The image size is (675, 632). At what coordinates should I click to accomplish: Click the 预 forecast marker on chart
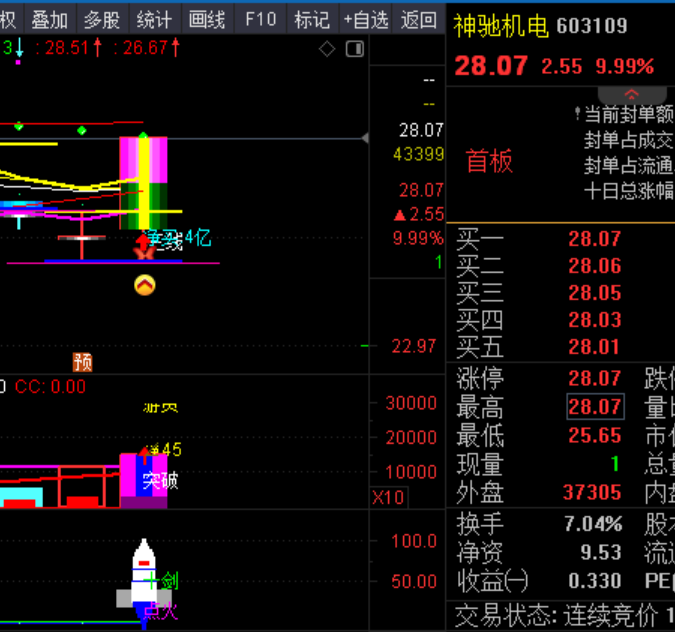coord(83,362)
